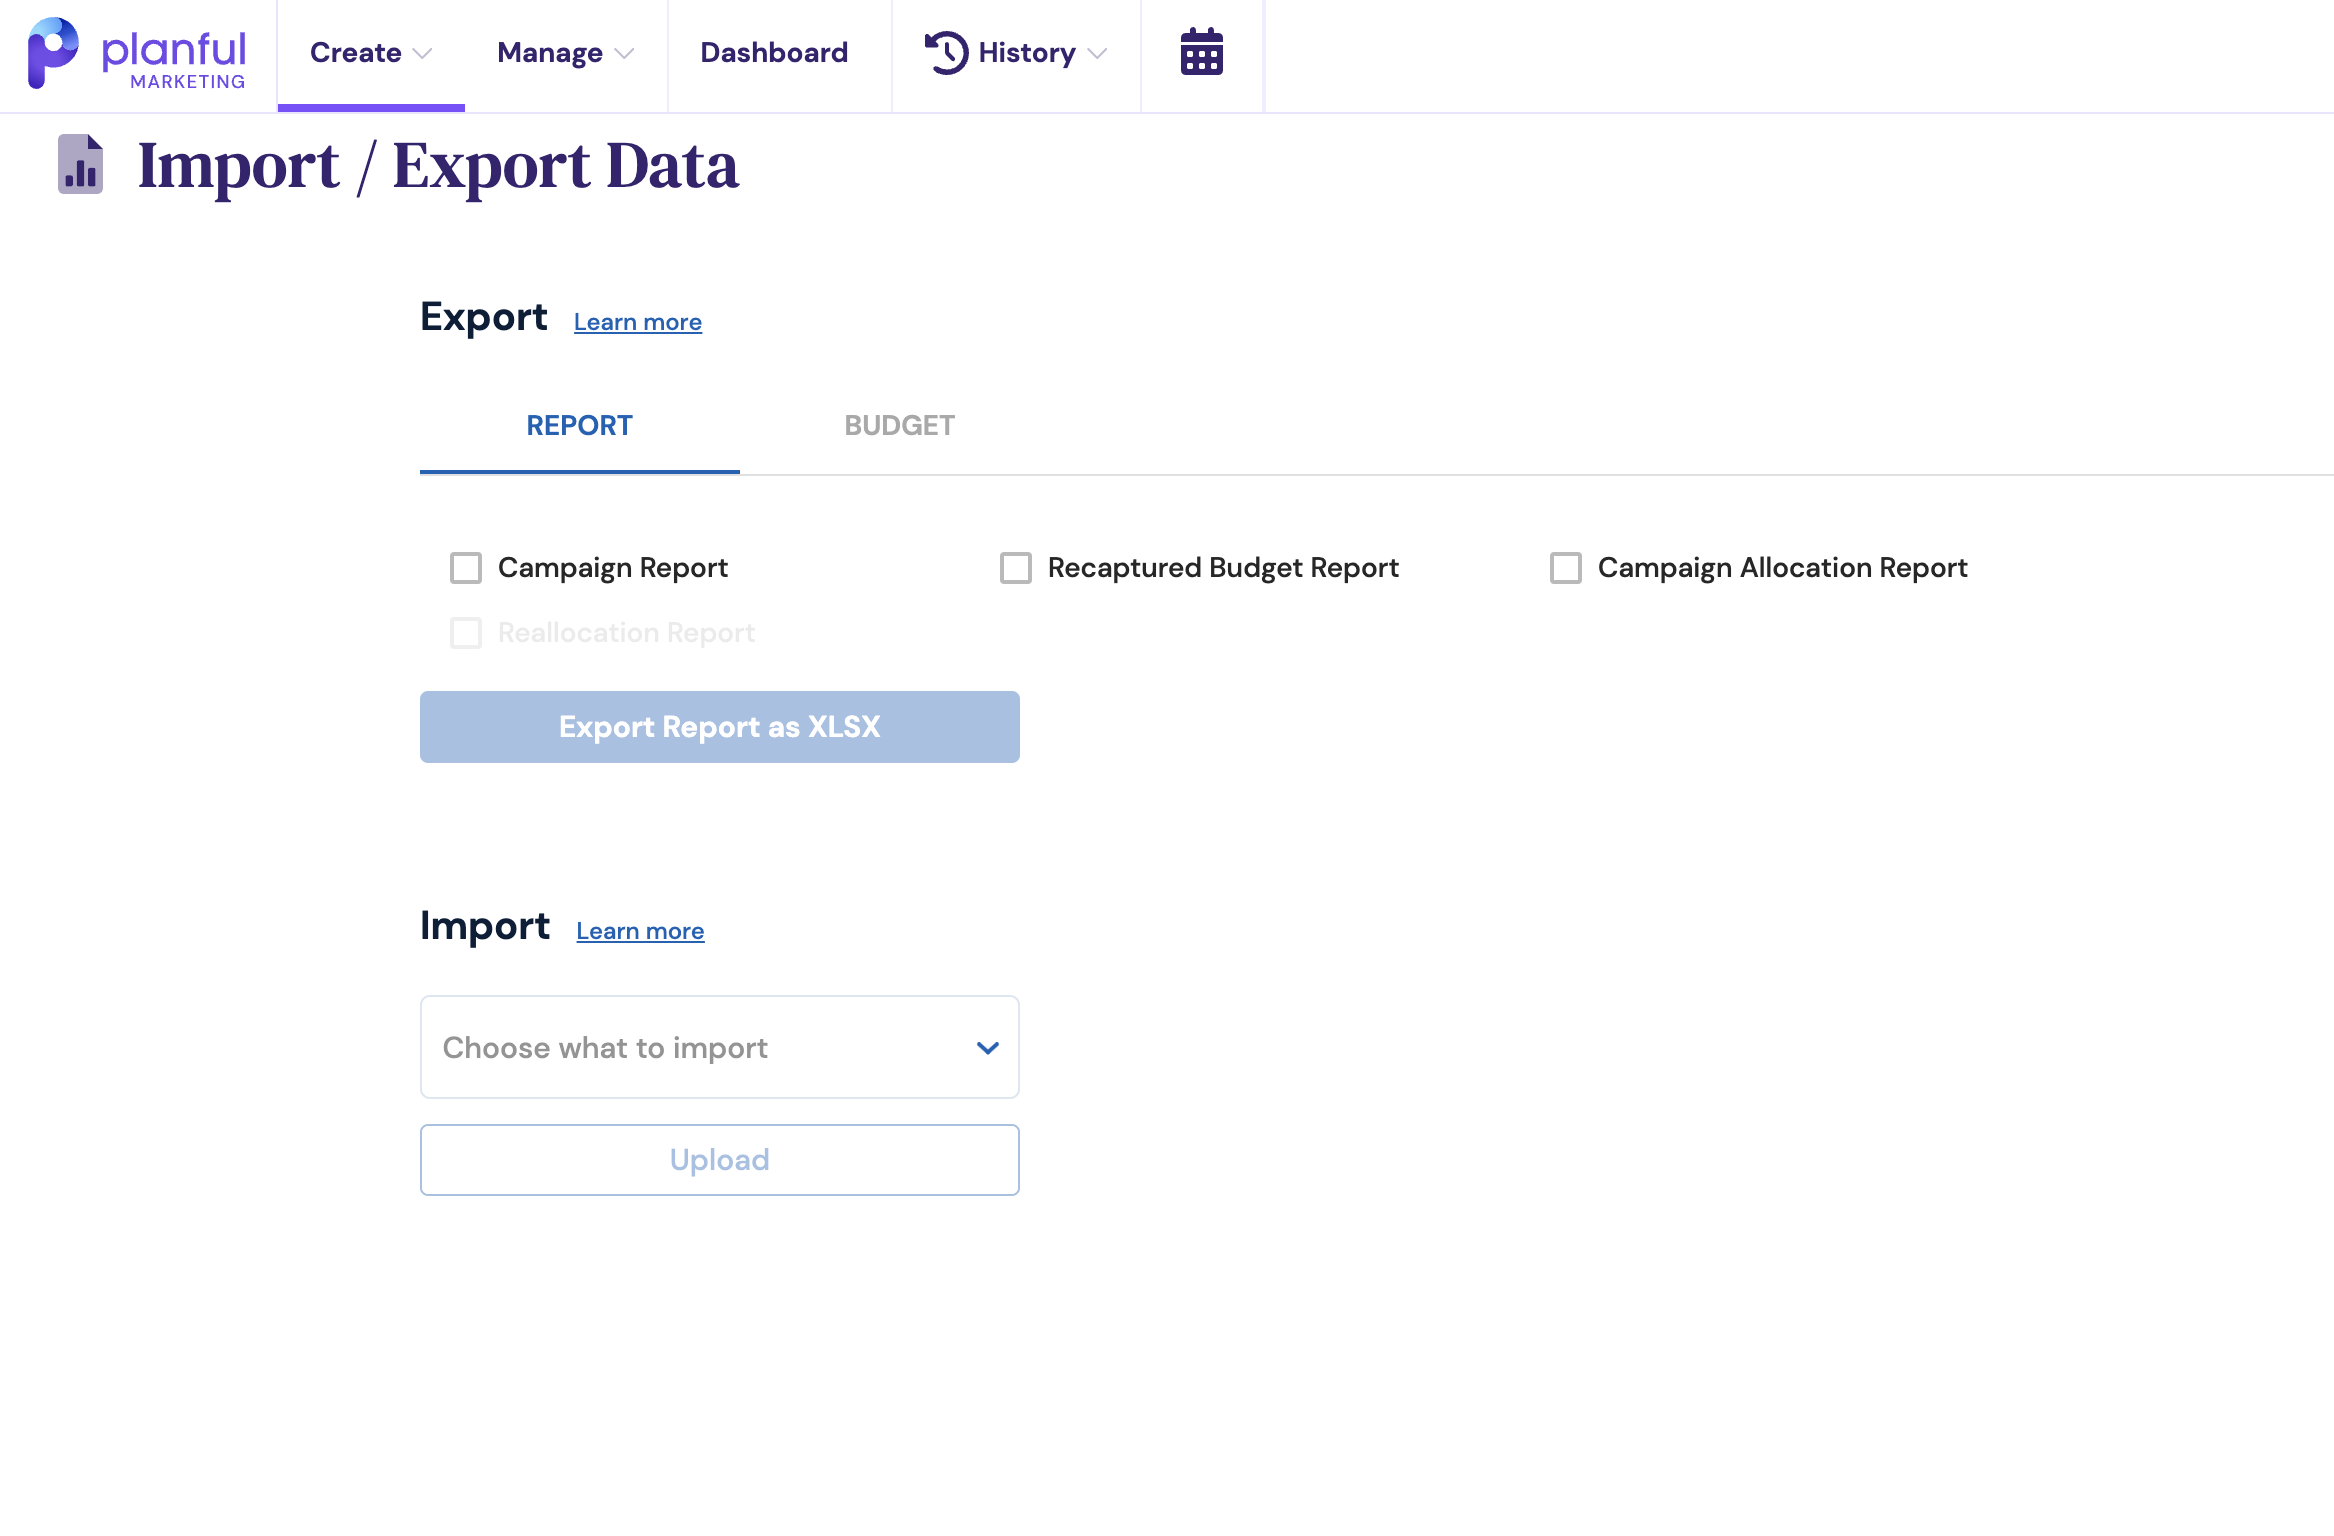Open the Export Learn more link

point(638,322)
